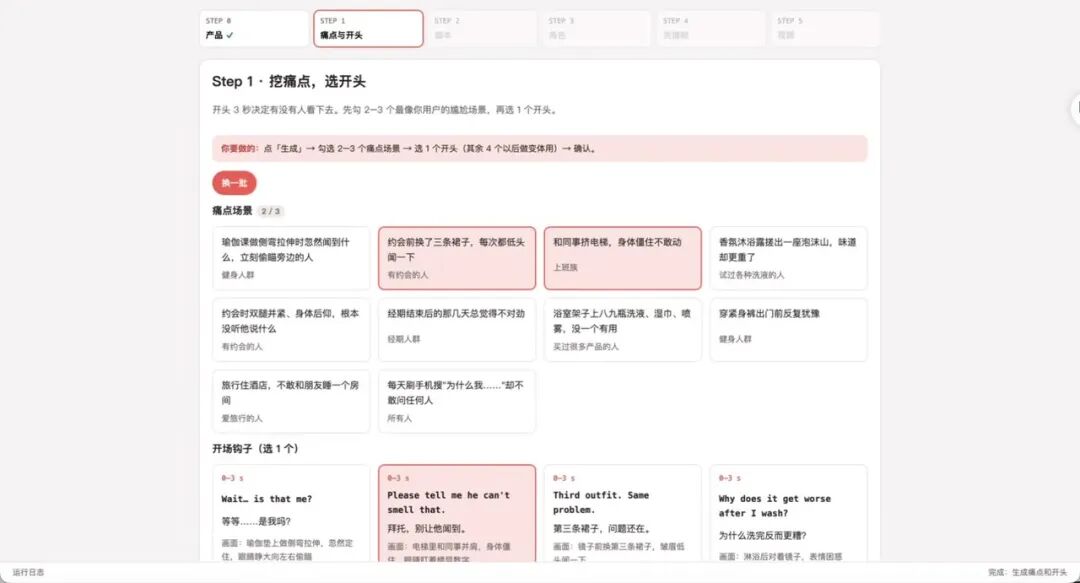Click the 痛点场景 2 / 3 counter badge

[271, 211]
